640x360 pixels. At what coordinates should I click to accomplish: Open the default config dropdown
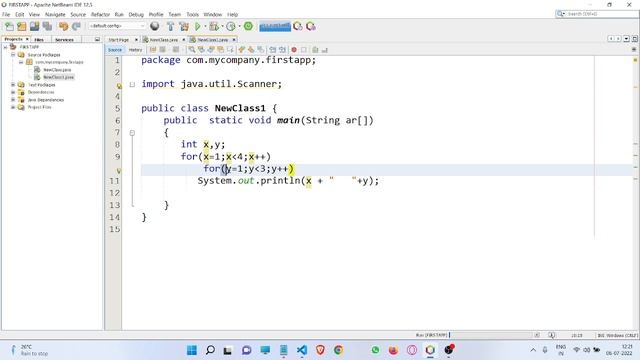pos(117,26)
